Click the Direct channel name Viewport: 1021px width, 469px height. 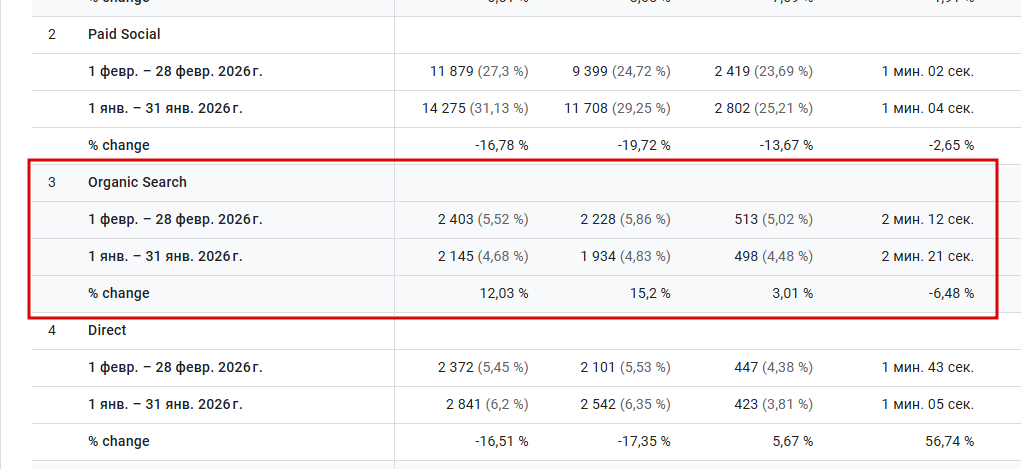[107, 330]
